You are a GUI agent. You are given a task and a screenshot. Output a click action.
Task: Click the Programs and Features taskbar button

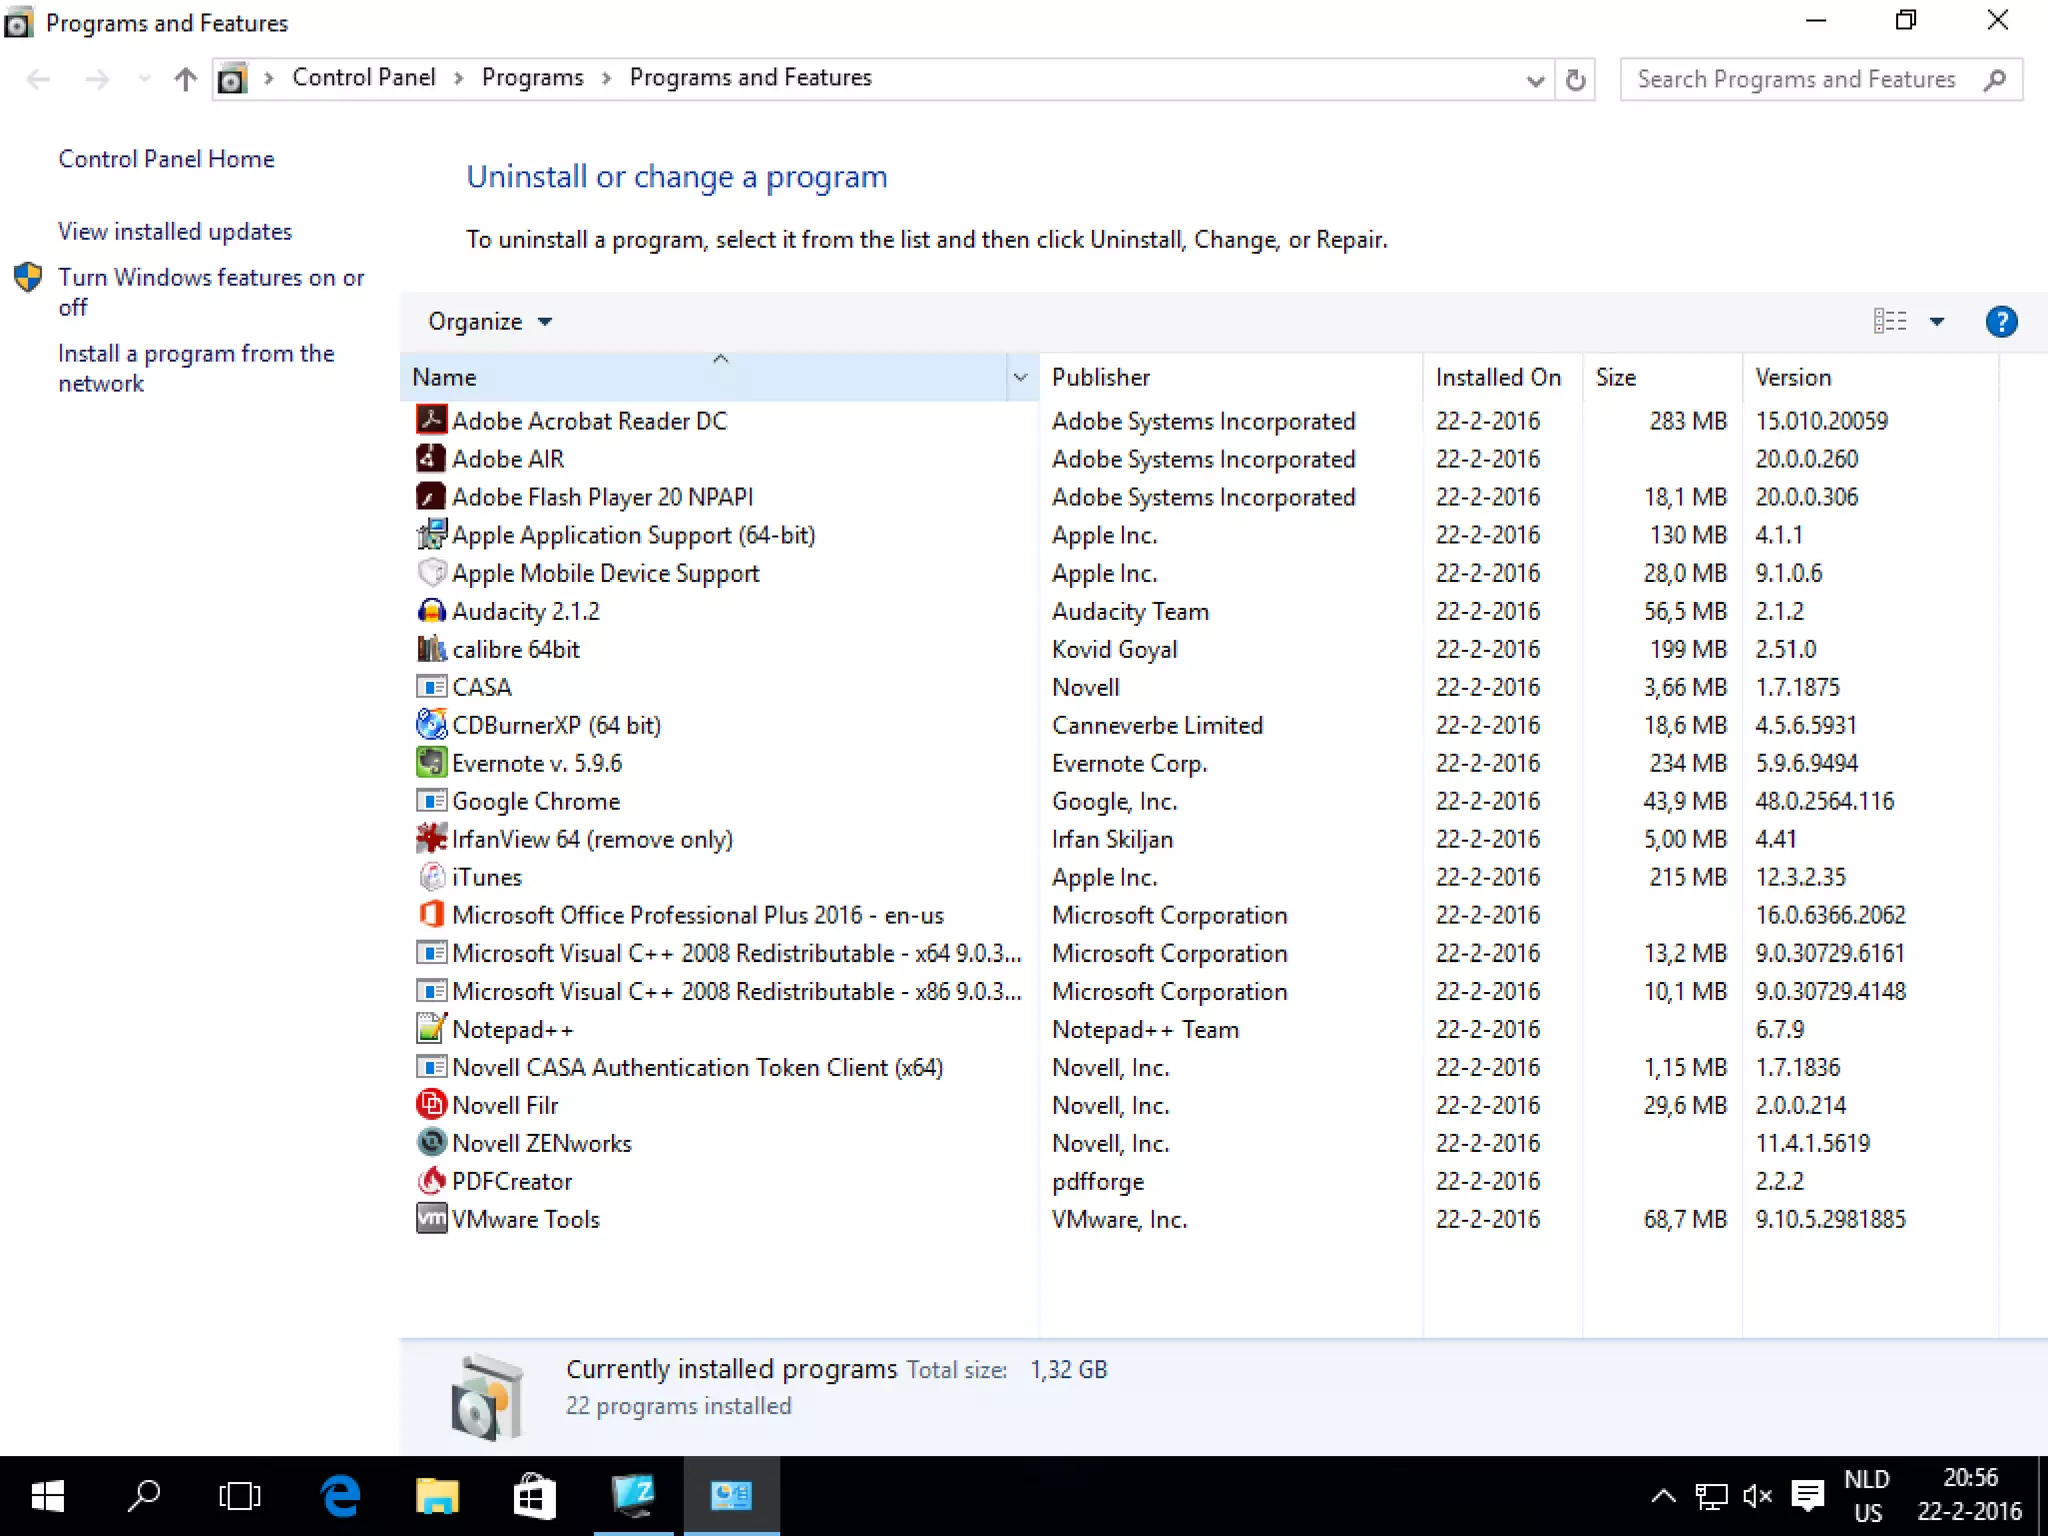click(731, 1496)
